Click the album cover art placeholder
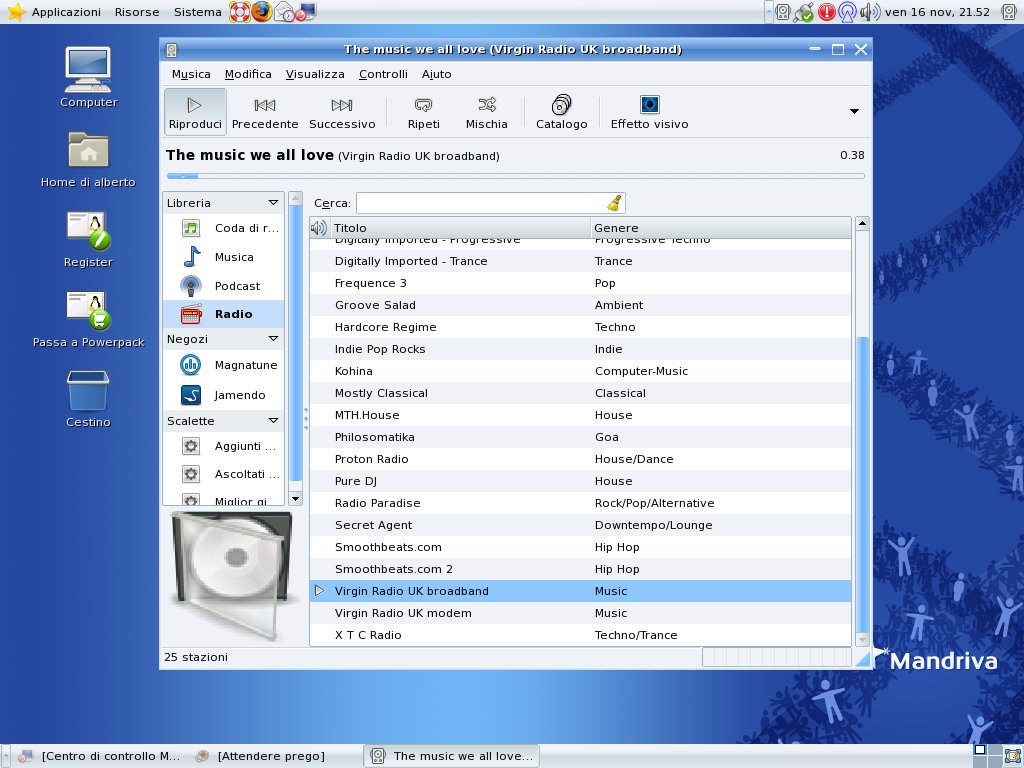This screenshot has width=1024, height=768. pos(231,577)
